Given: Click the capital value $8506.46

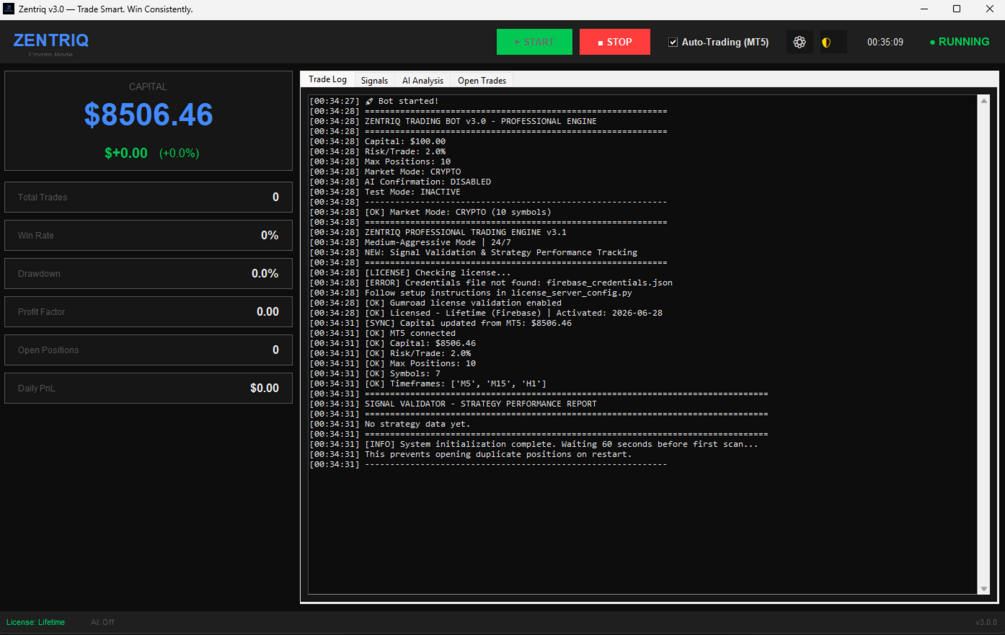Looking at the screenshot, I should 148,115.
